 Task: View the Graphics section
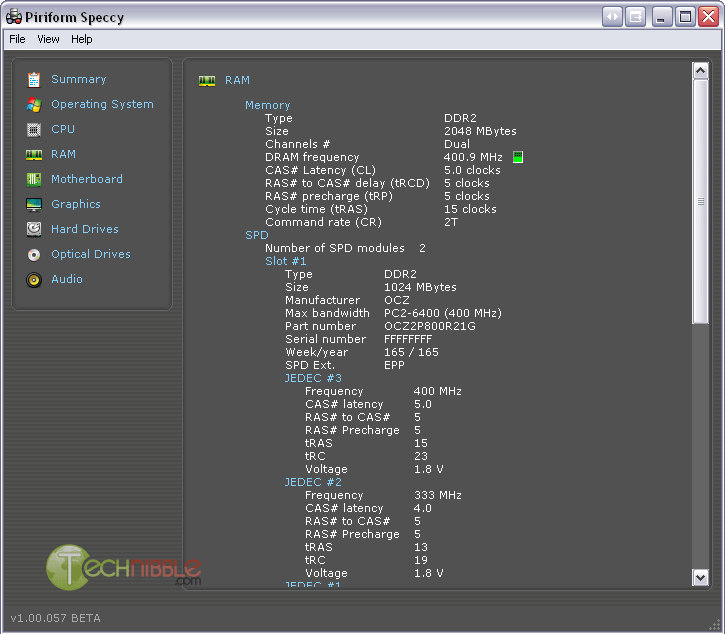click(x=76, y=204)
